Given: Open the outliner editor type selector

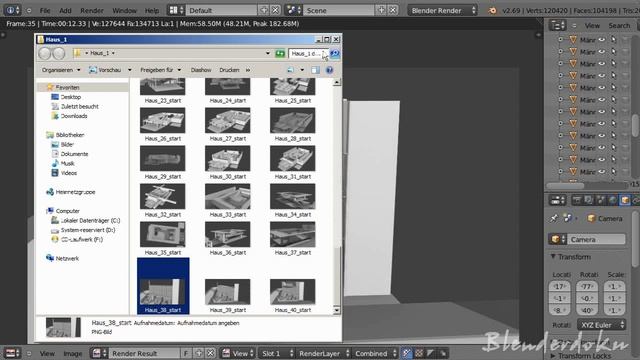Looking at the screenshot, I should click(557, 25).
